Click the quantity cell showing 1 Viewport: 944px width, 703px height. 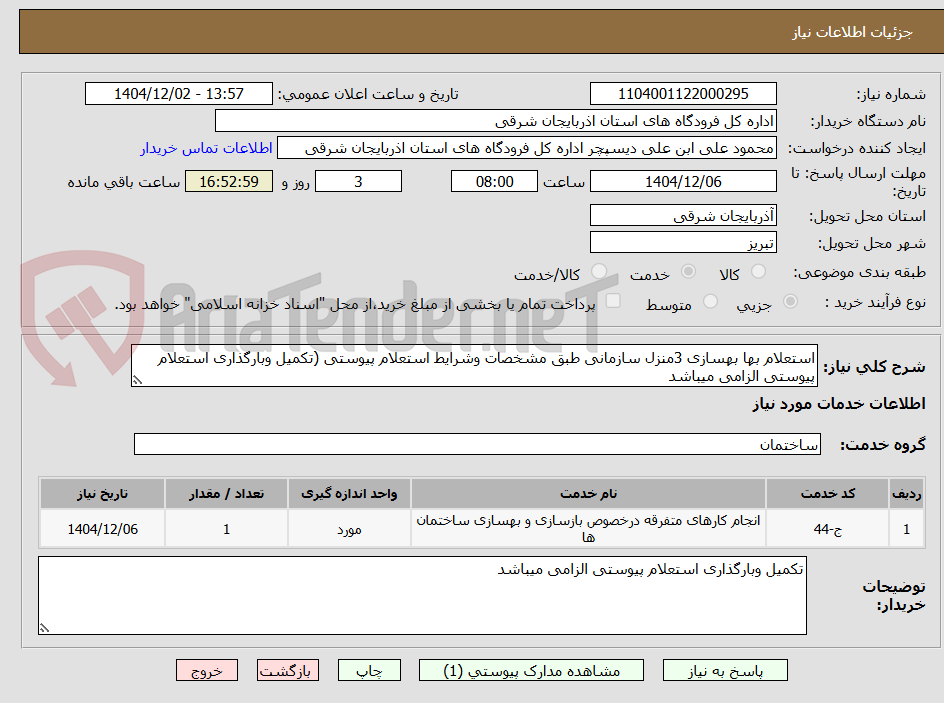click(x=226, y=528)
